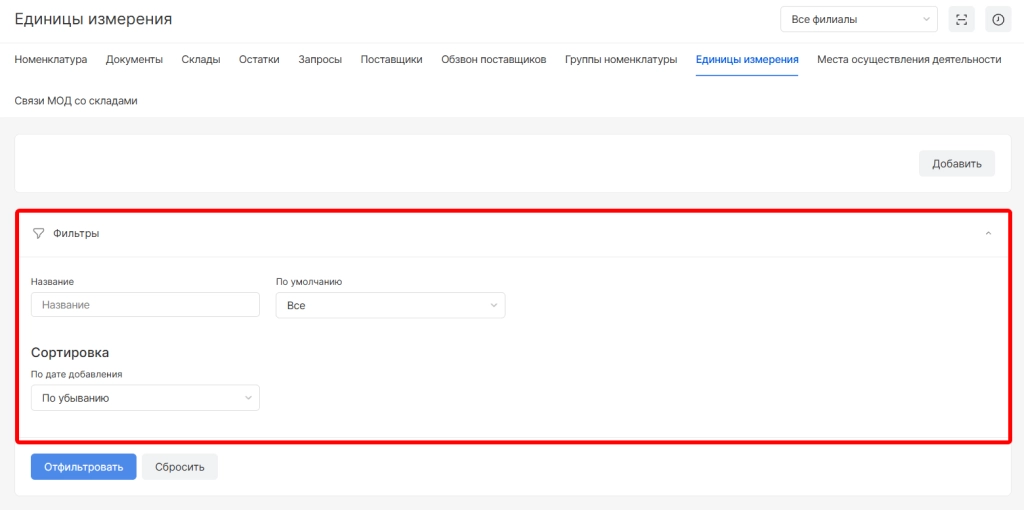The width and height of the screenshot is (1024, 510).
Task: Collapse the Фильтры panel with the chevron
Action: pyautogui.click(x=988, y=233)
